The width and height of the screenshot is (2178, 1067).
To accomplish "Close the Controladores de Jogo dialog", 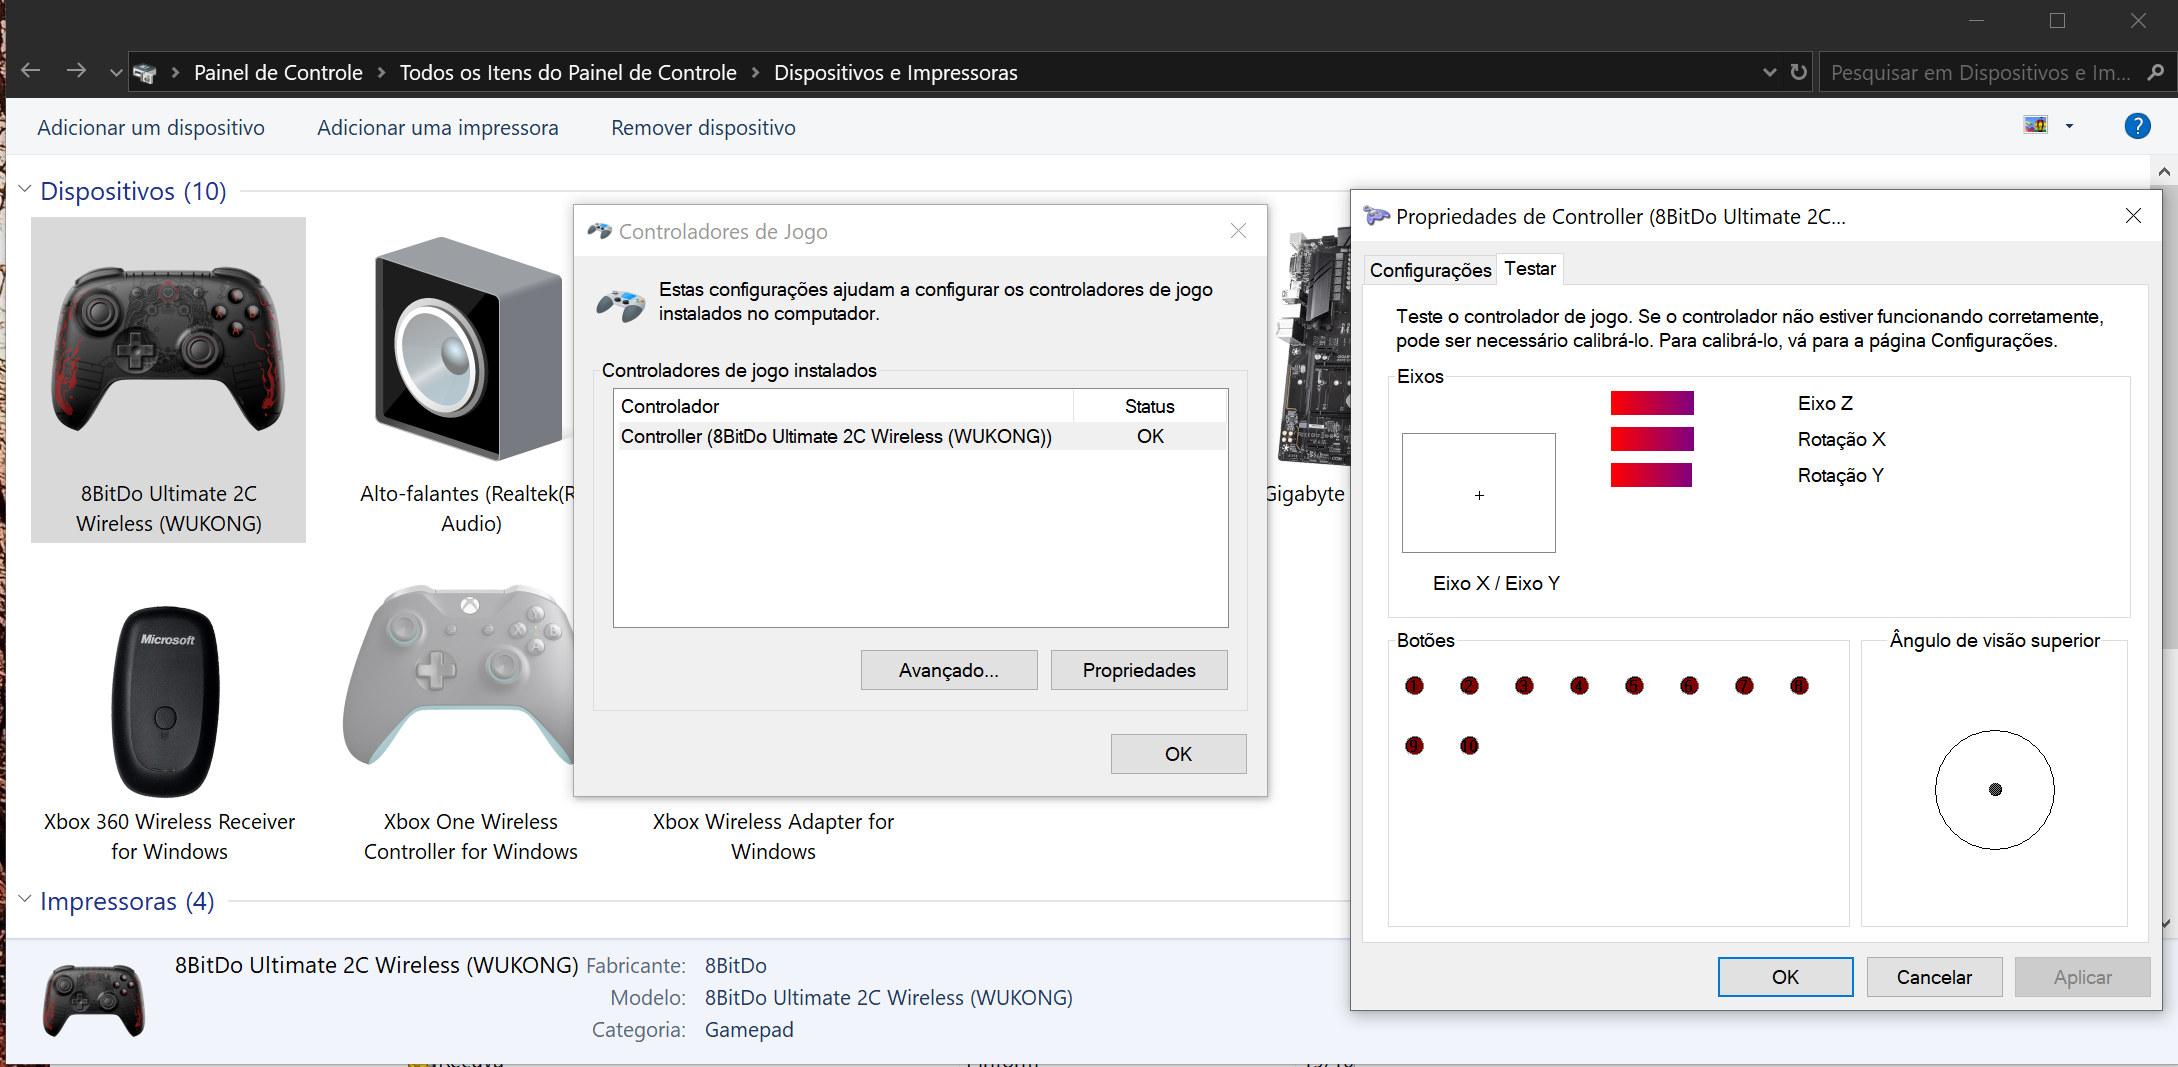I will point(1238,231).
